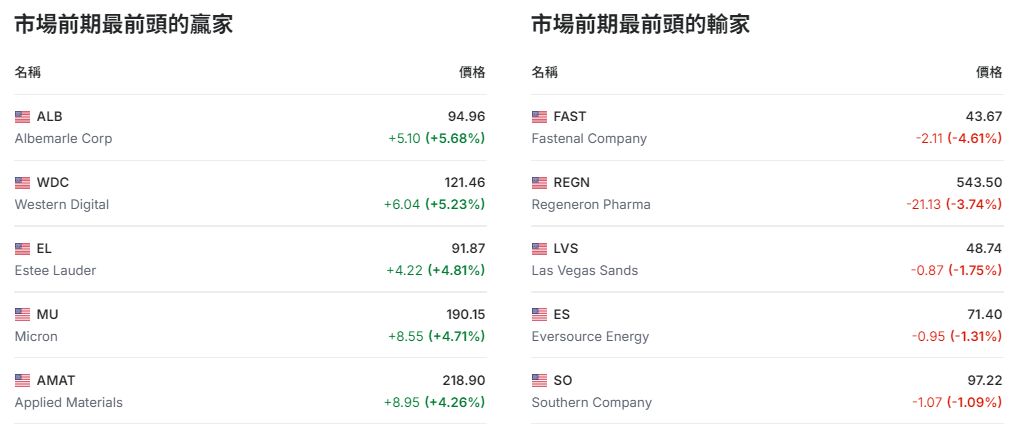
Task: Select the Estee Lauder company name
Action: tap(55, 271)
